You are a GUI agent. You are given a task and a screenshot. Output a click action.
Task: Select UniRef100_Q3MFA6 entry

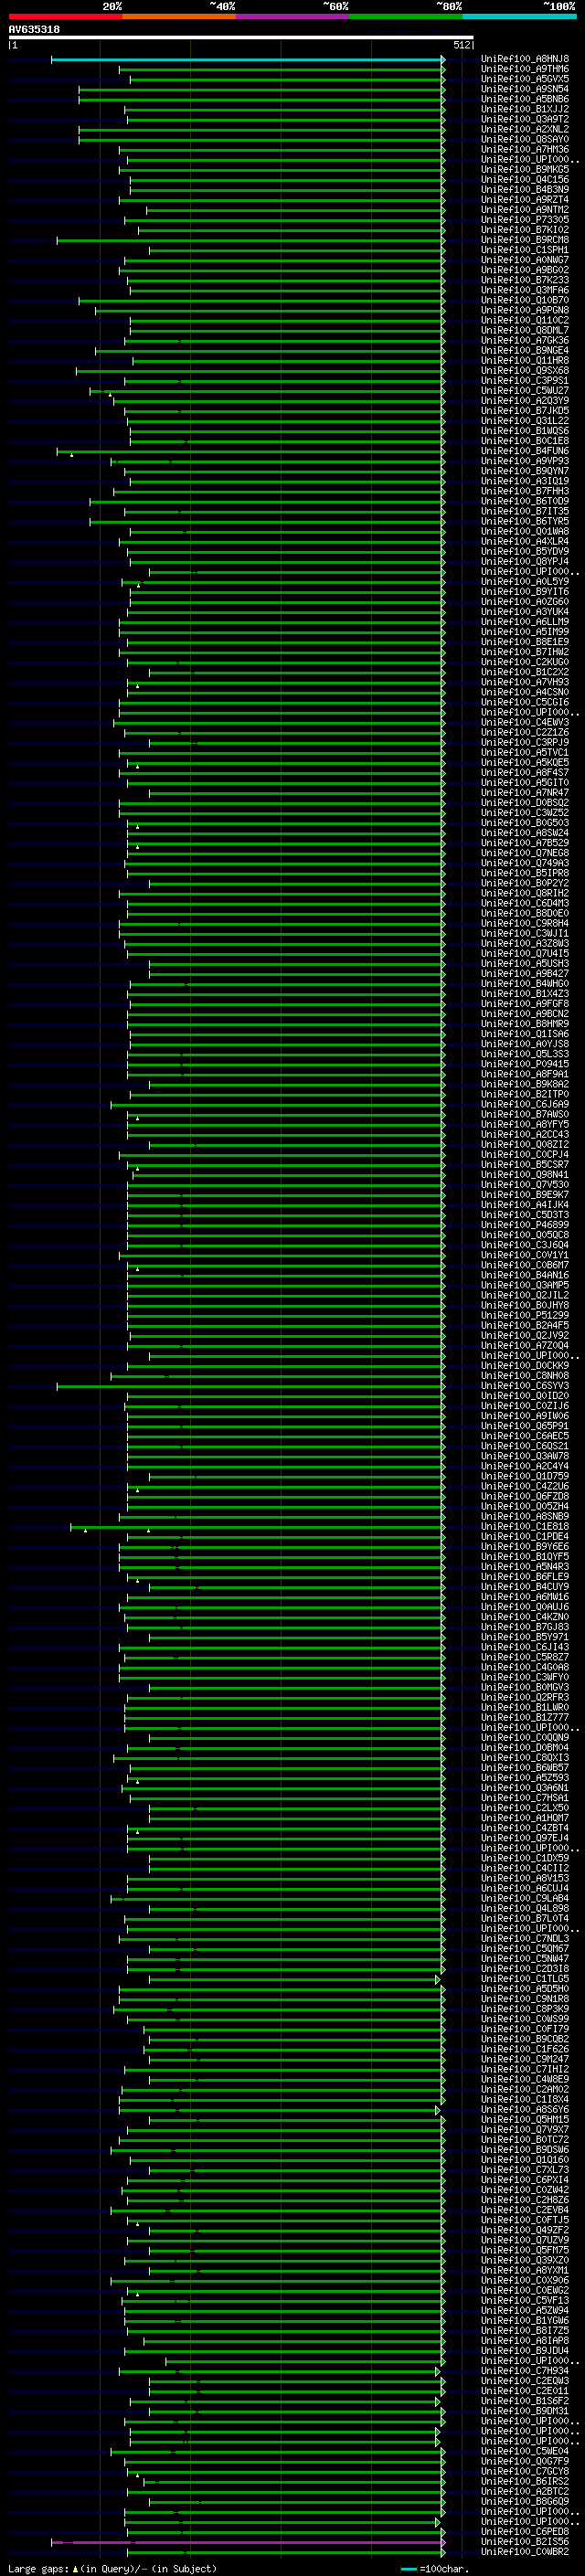tap(525, 290)
